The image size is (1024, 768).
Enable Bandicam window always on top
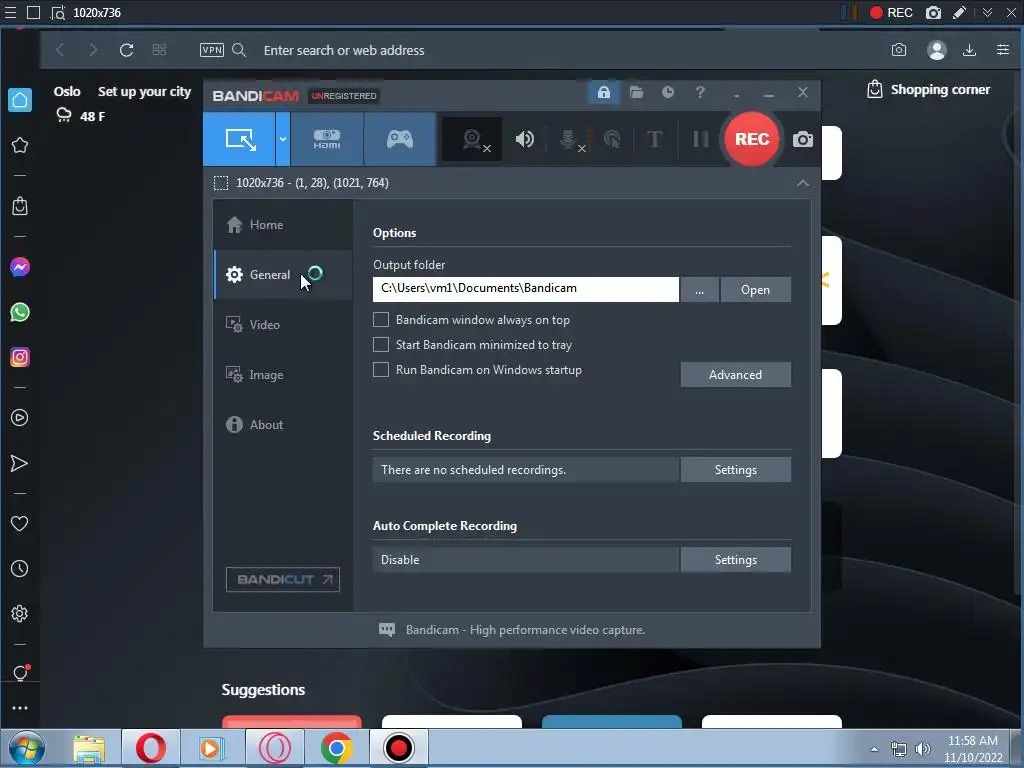click(381, 319)
